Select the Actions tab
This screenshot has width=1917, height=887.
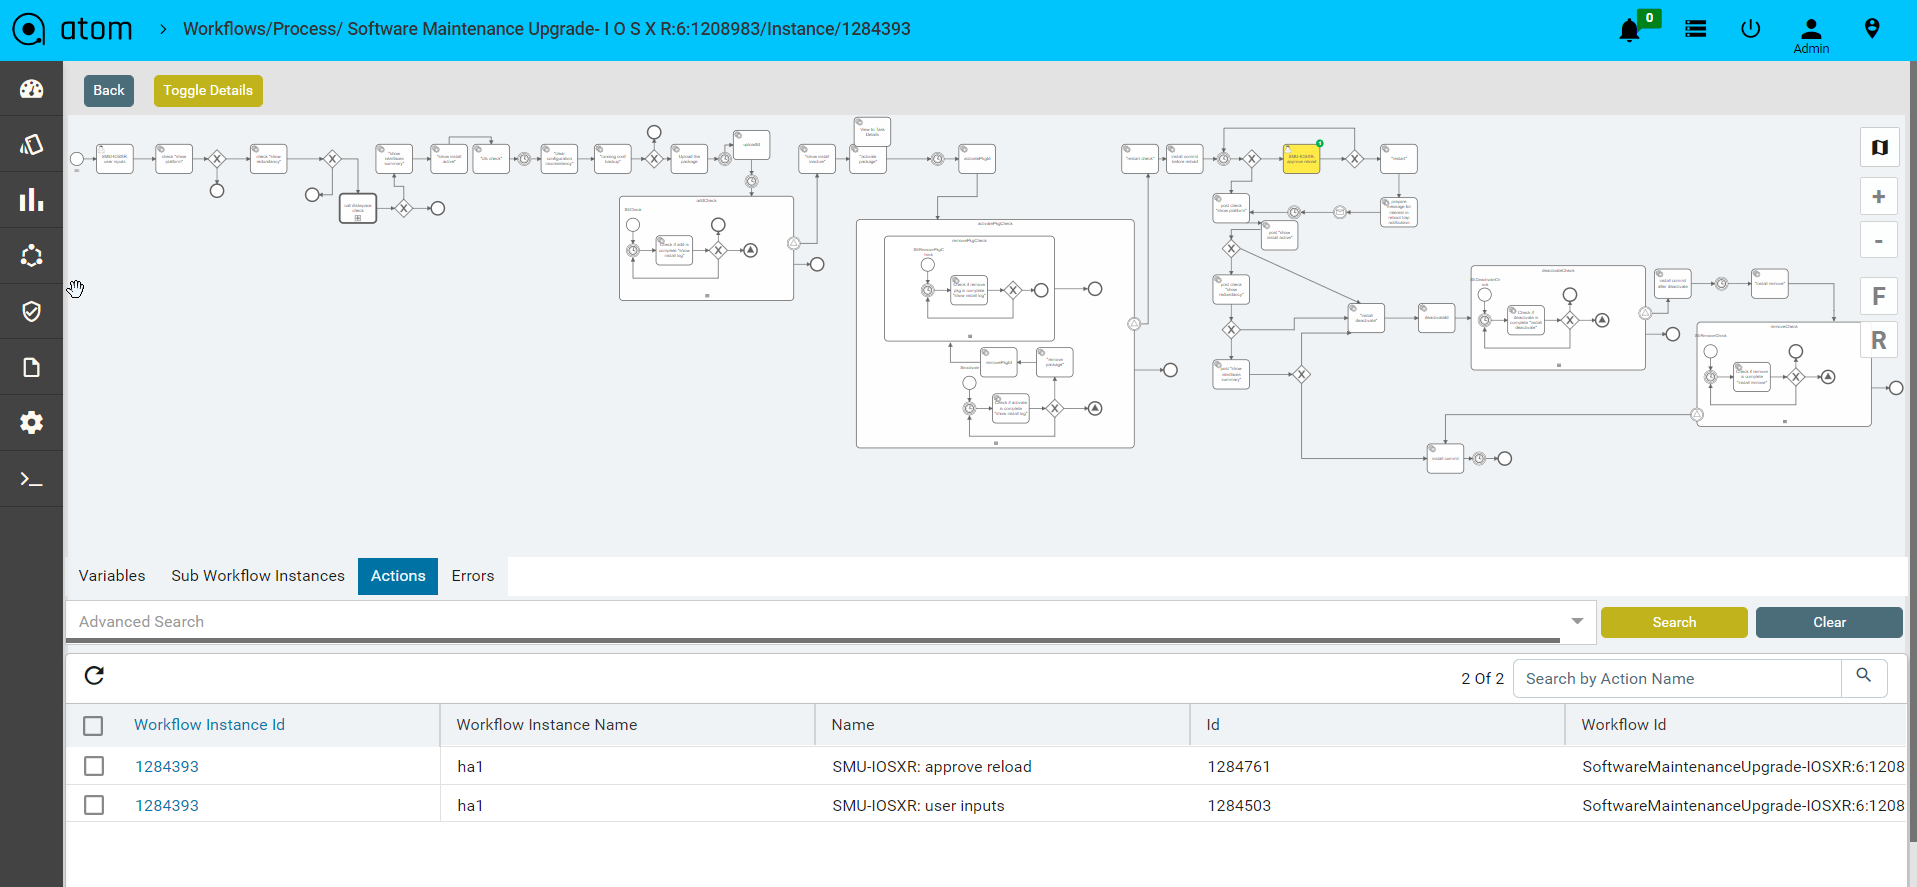(x=398, y=576)
